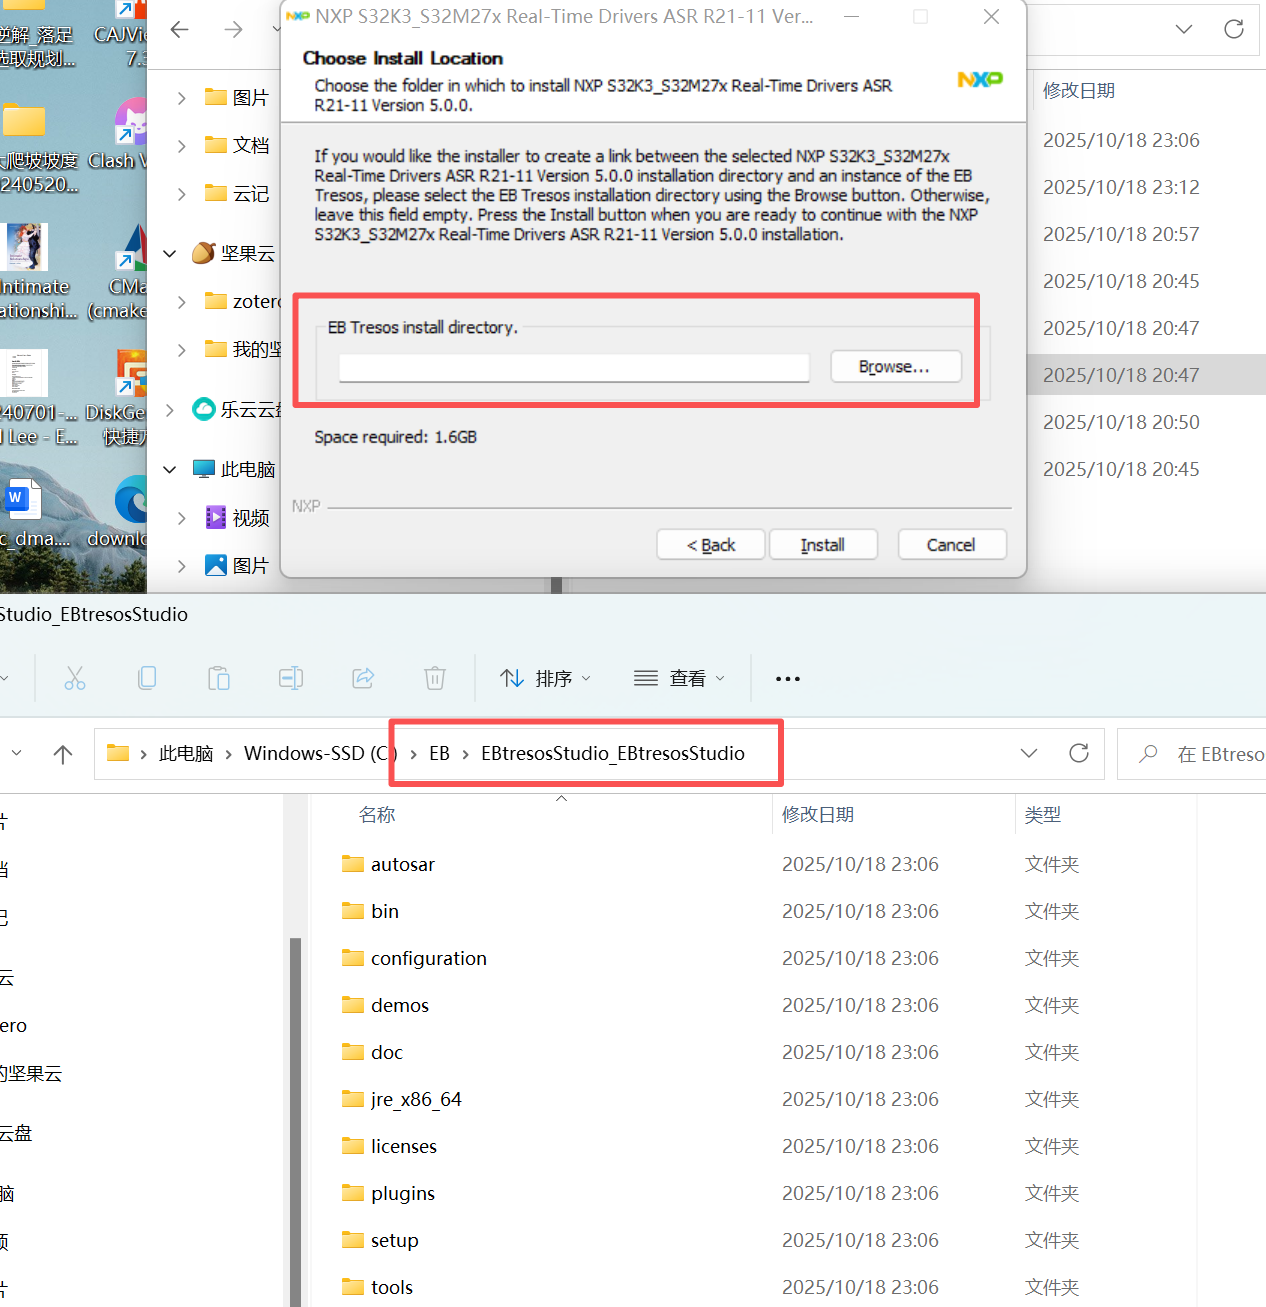Click the 2025/10/18 20:57 date entry
The image size is (1266, 1307).
click(x=1121, y=234)
